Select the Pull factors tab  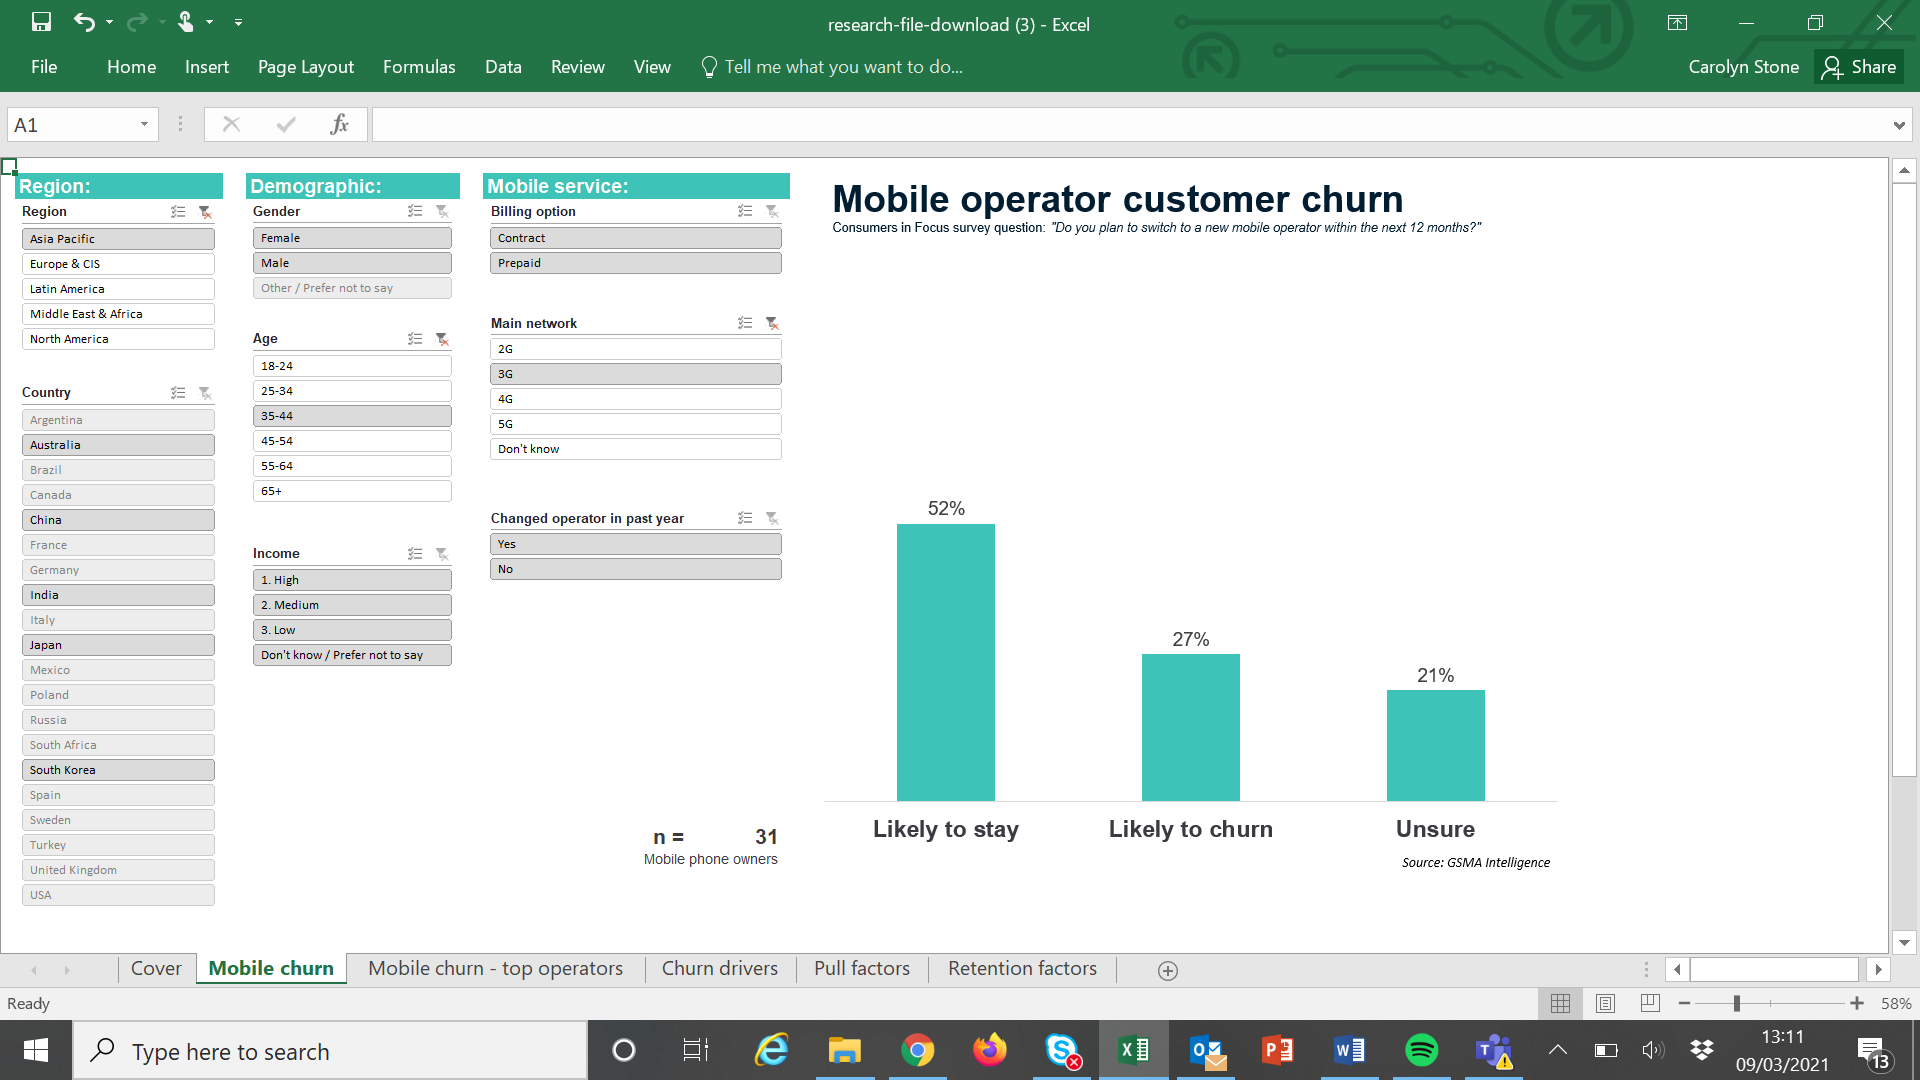point(862,968)
